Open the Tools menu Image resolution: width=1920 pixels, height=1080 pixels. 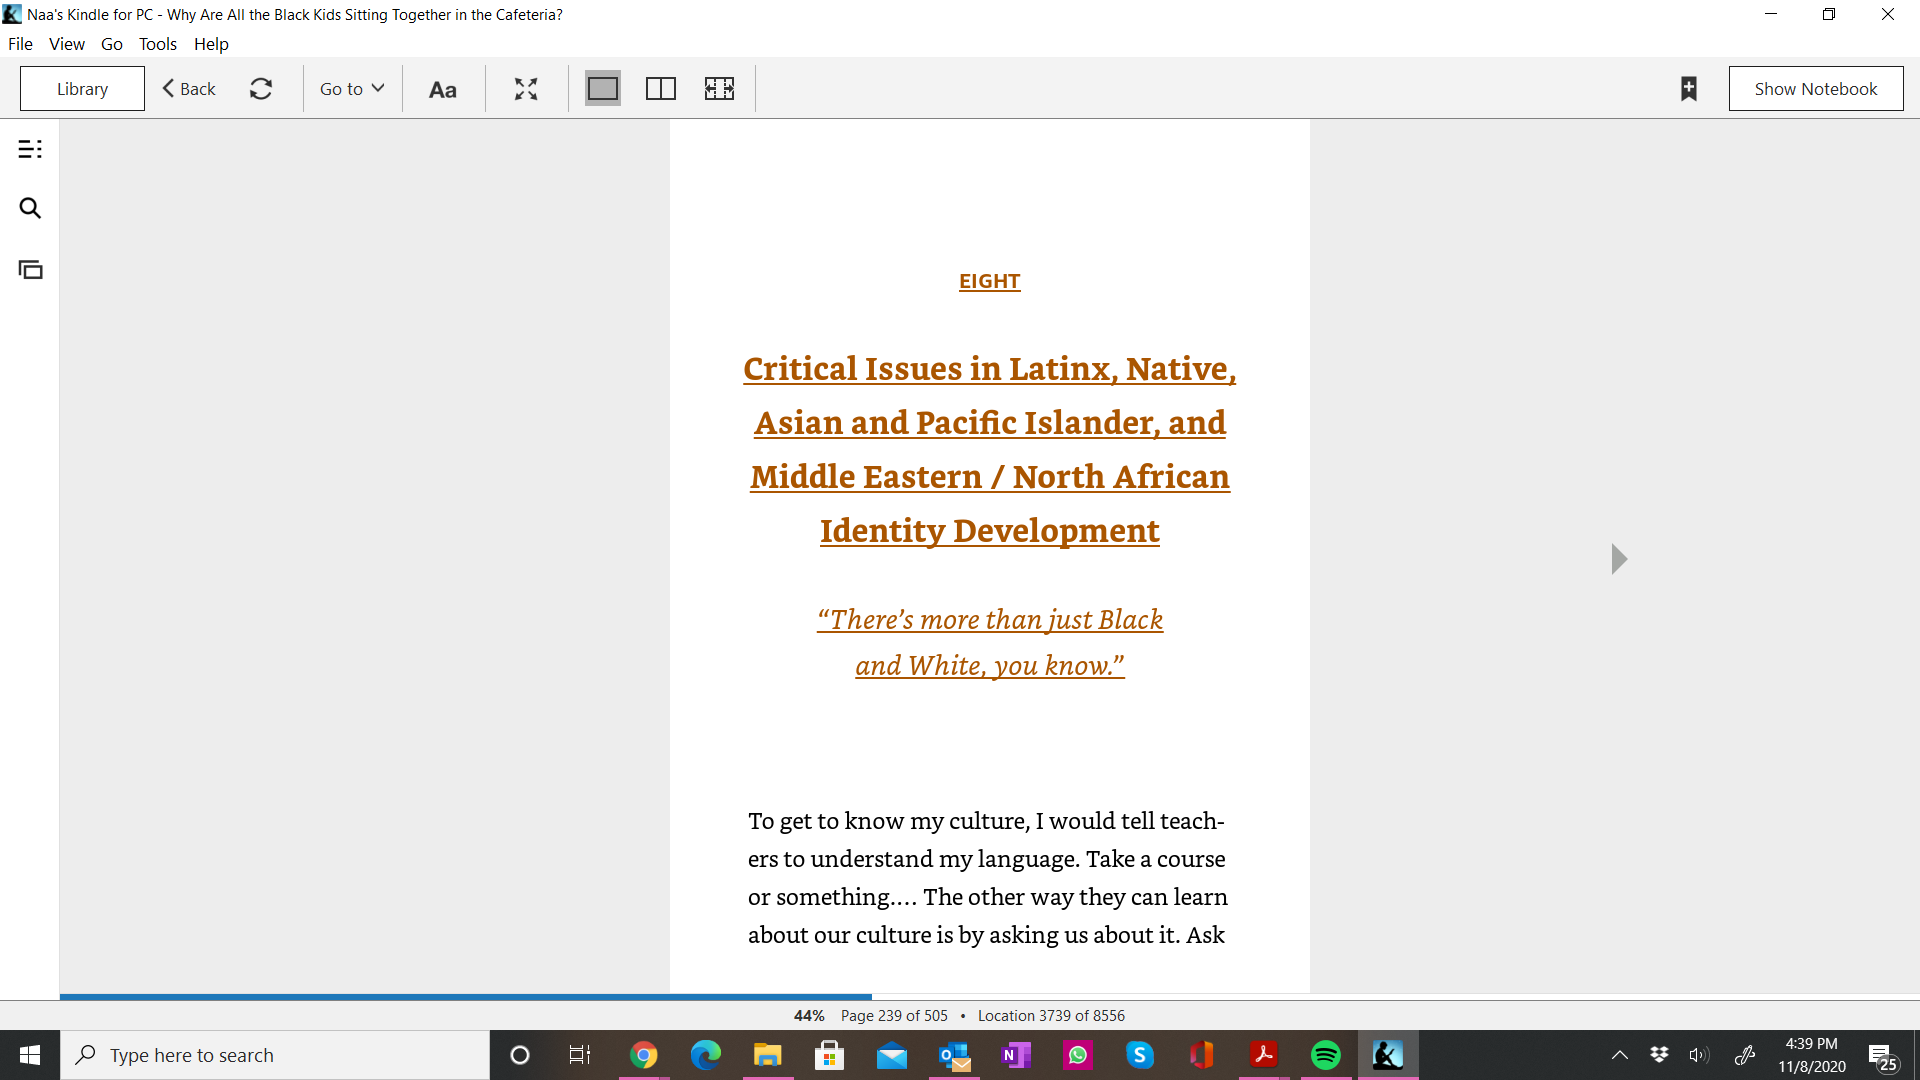click(x=158, y=44)
